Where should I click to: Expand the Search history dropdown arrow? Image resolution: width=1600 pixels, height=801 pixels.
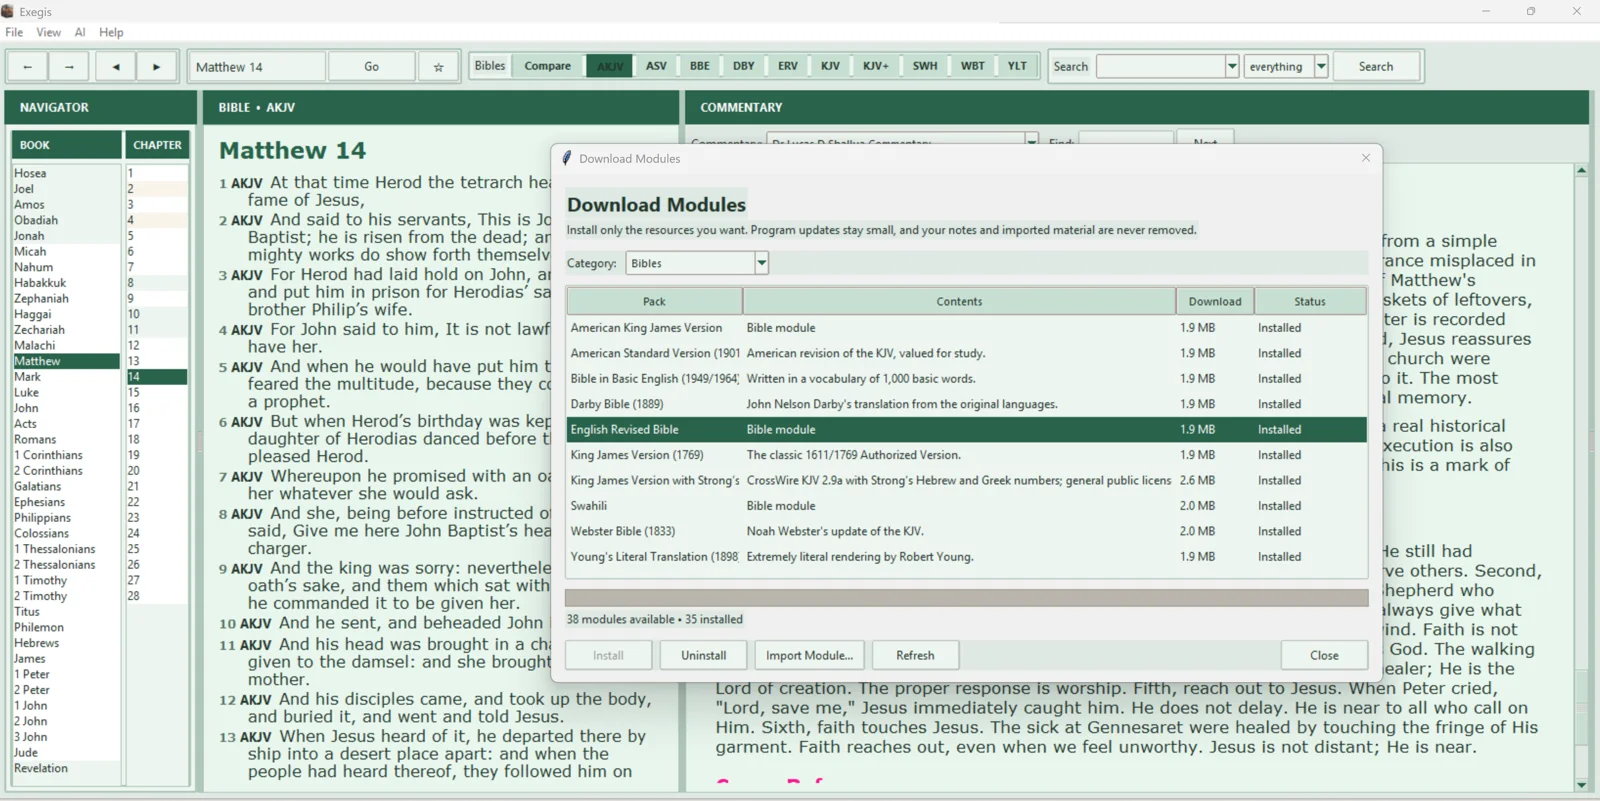1232,67
